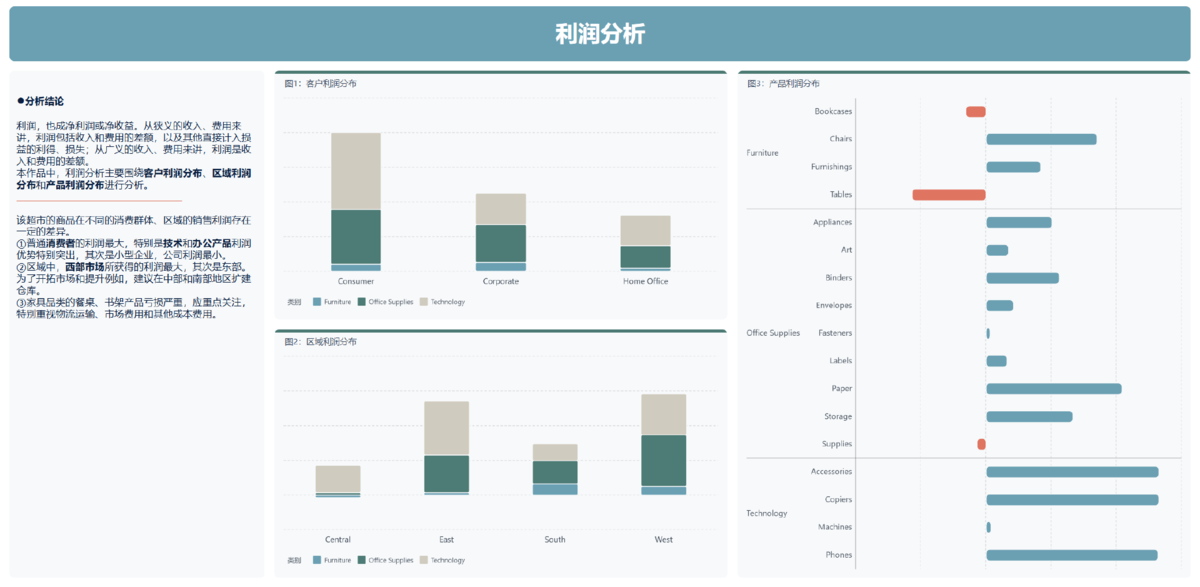Screen dimensions: 1200x587
Task: Select Corporate bar's Office Supplies segment
Action: tap(501, 244)
